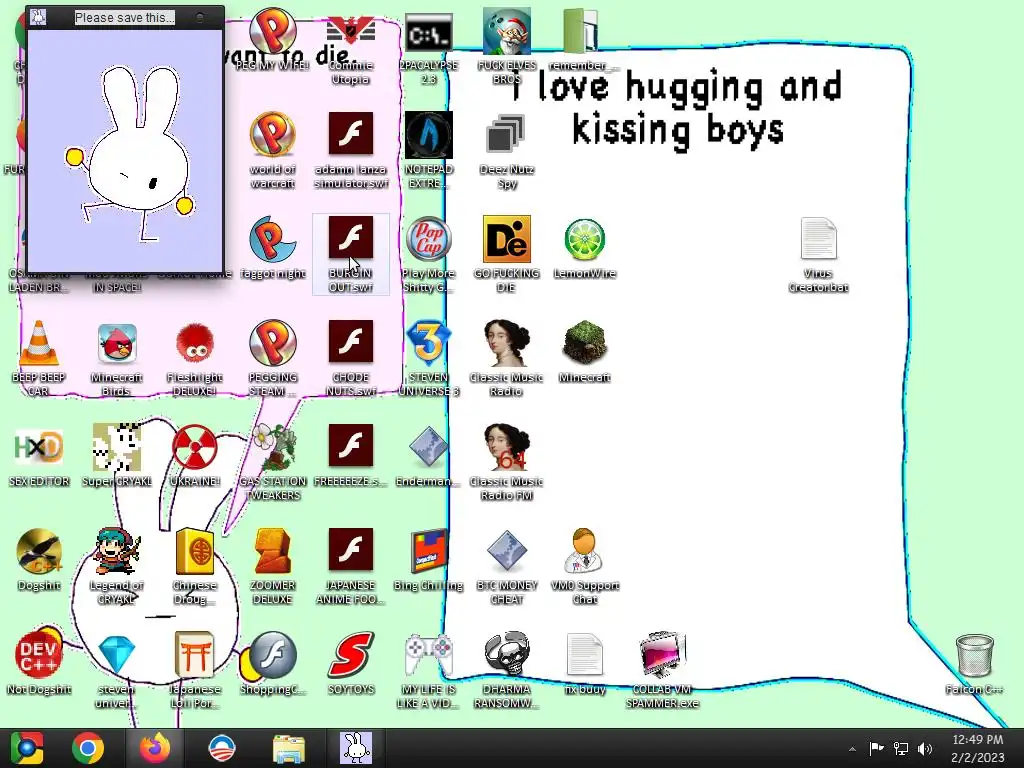Viewport: 1024px width, 768px height.
Task: Open LemonWire on the desktop
Action: [x=584, y=248]
